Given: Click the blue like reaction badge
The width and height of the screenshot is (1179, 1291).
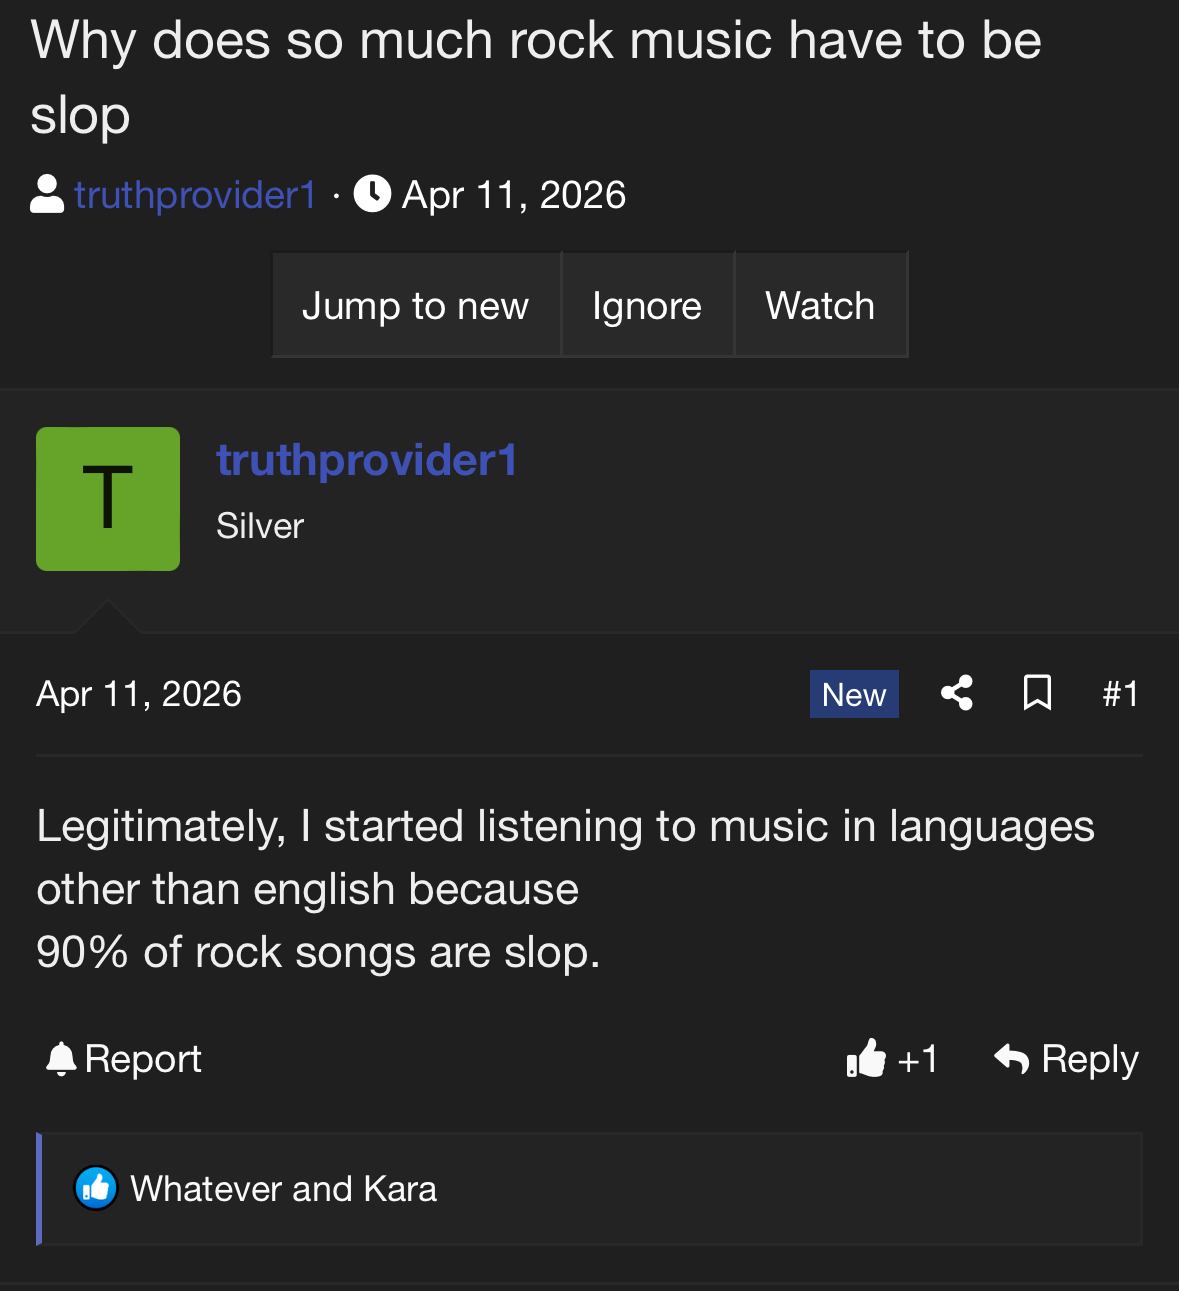Looking at the screenshot, I should pos(96,1188).
